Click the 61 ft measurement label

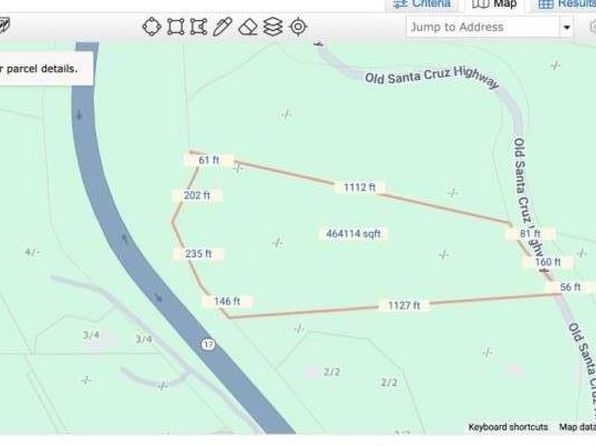[209, 160]
